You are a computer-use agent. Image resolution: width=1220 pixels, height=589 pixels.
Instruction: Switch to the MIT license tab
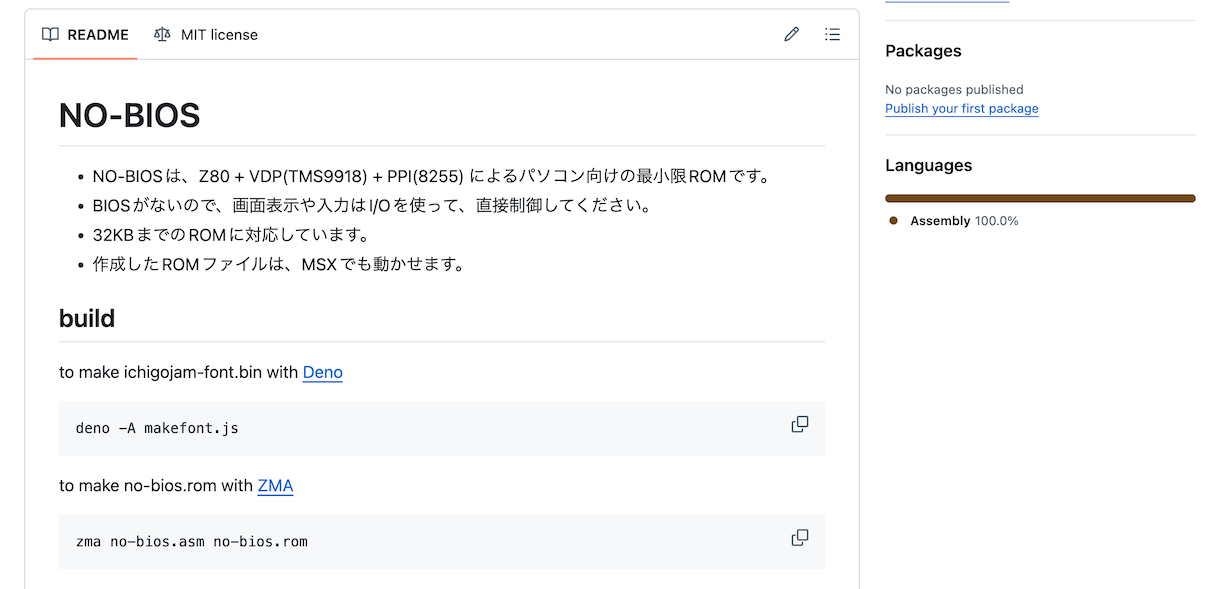coord(206,35)
